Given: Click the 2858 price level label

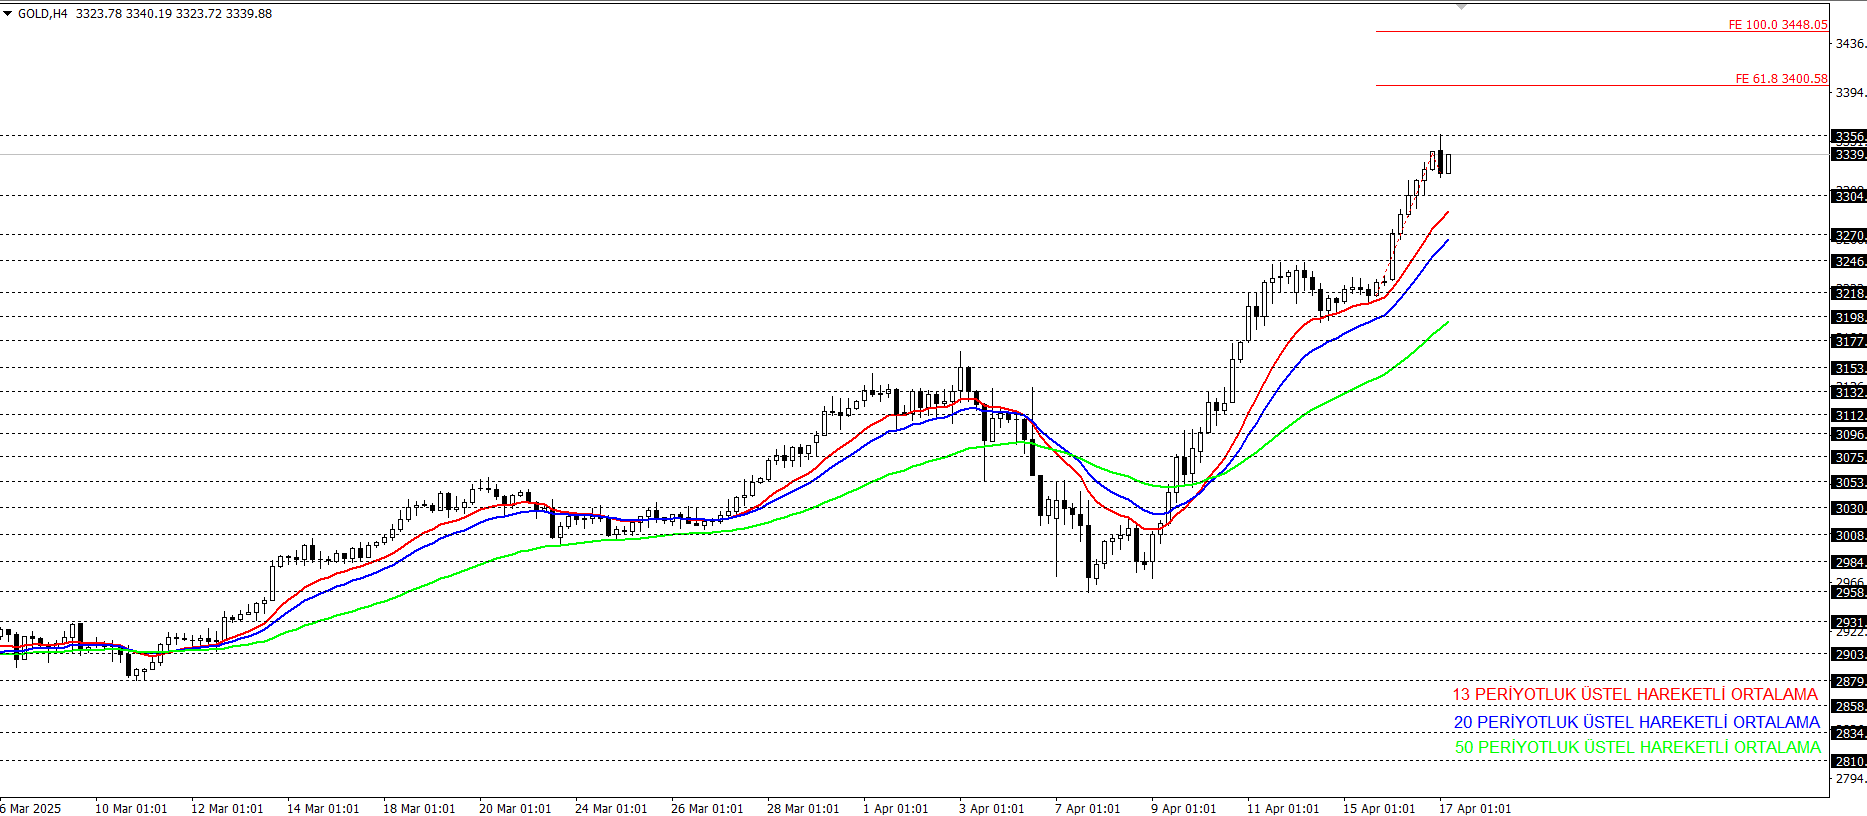Looking at the screenshot, I should coord(1849,706).
